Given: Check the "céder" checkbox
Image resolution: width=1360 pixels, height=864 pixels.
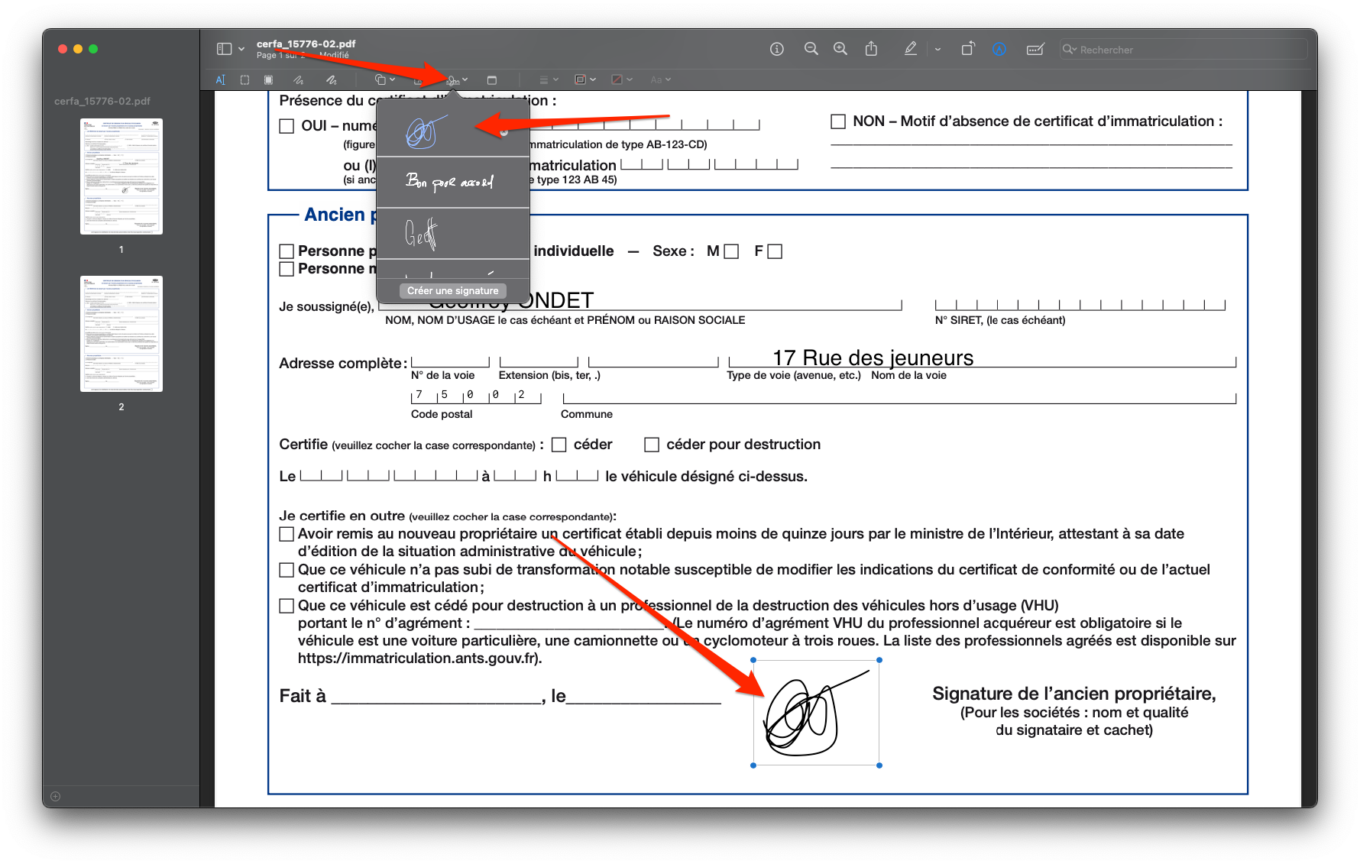Looking at the screenshot, I should coord(559,445).
